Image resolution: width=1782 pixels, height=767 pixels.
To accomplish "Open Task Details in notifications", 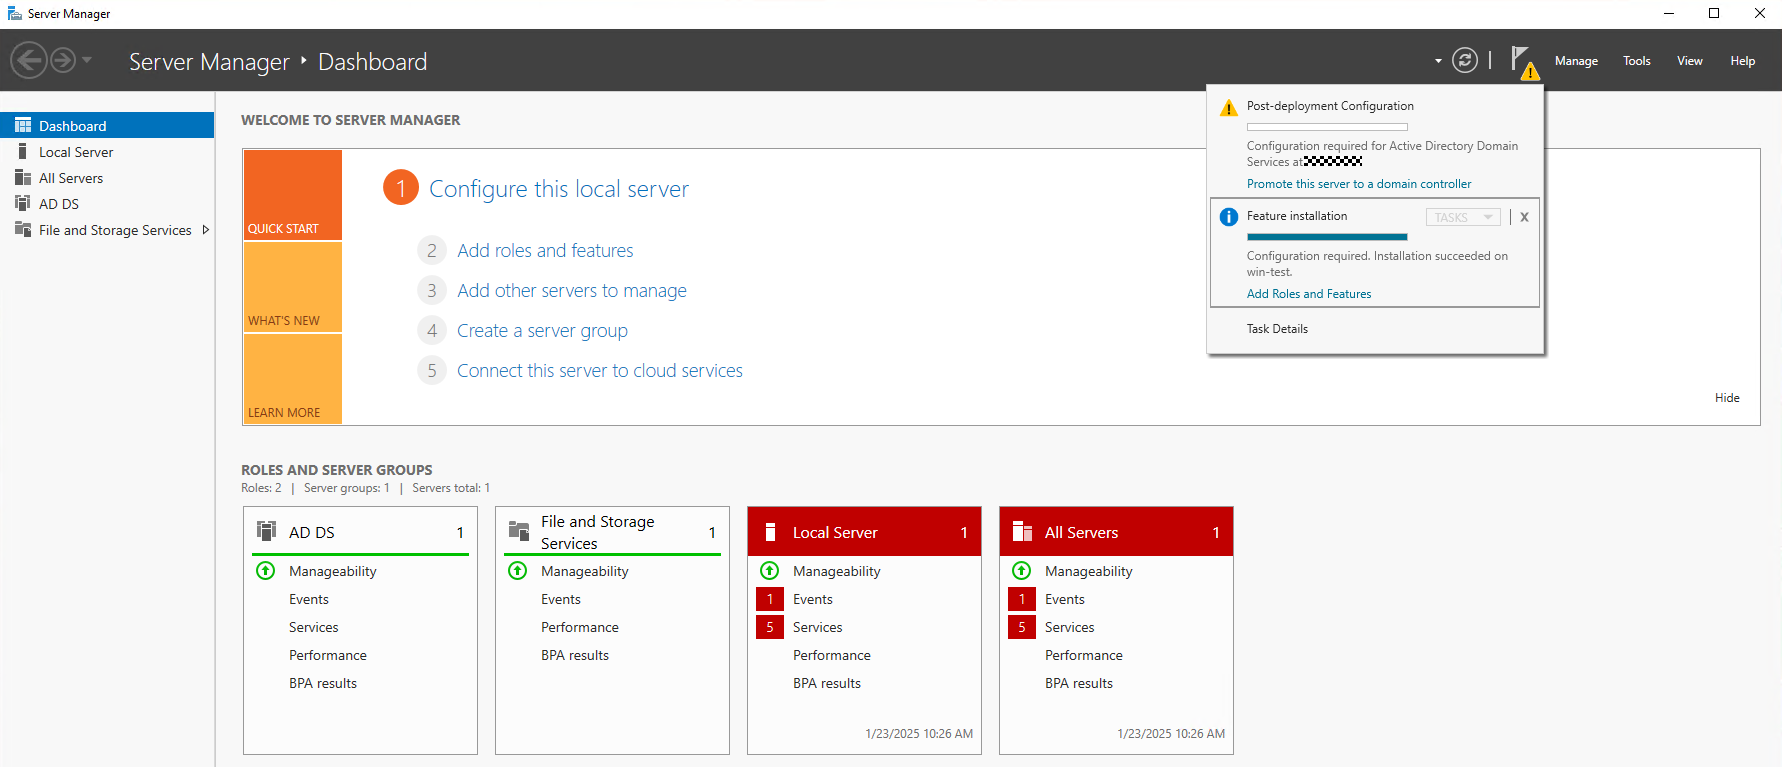I will [x=1277, y=329].
